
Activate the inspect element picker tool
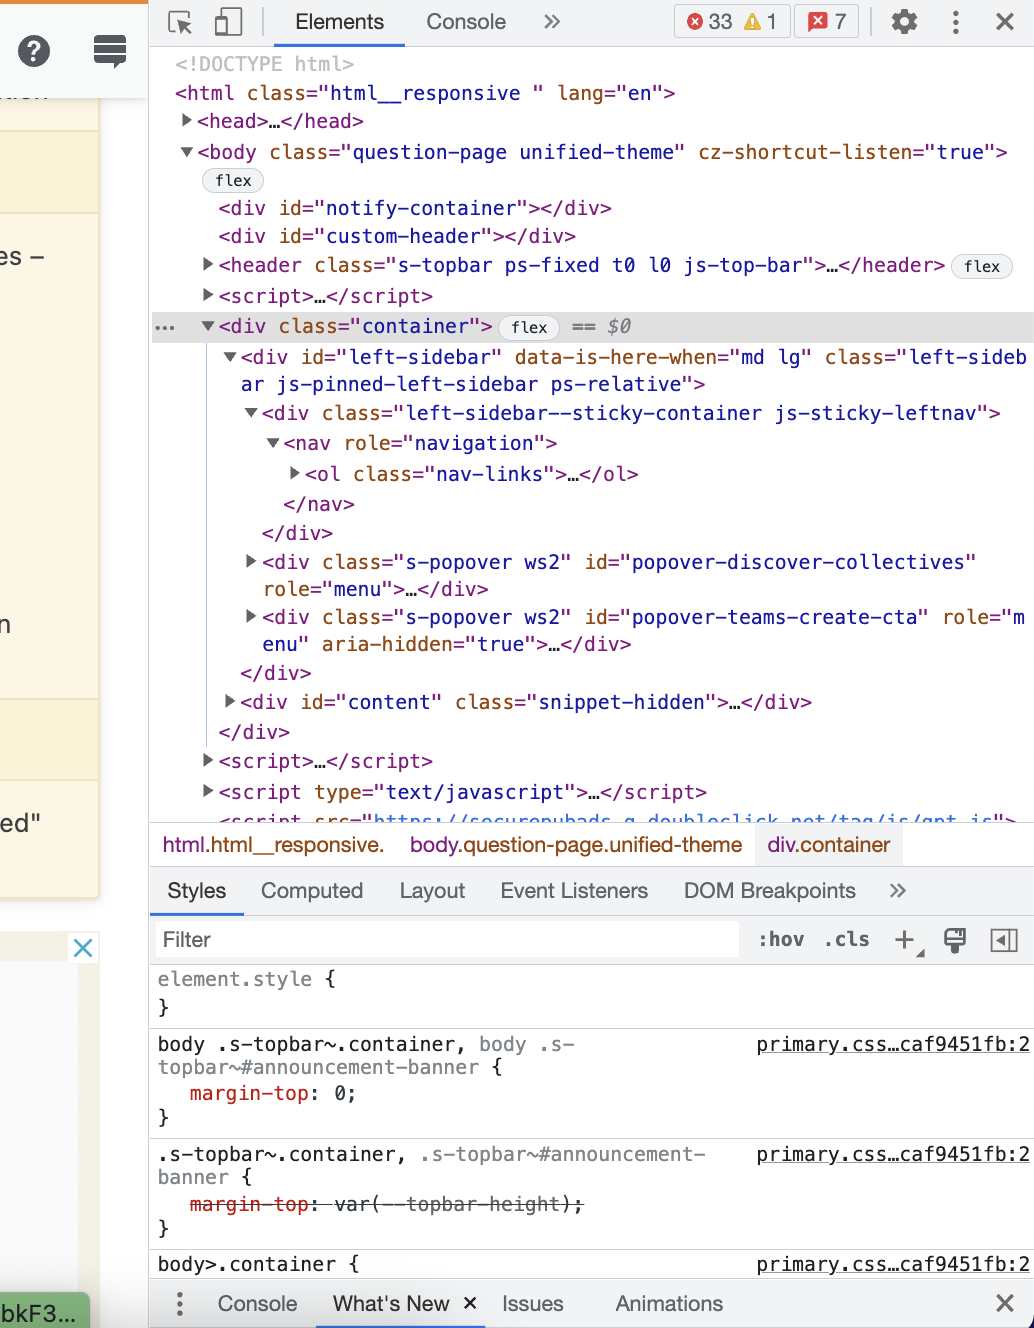[x=181, y=22]
